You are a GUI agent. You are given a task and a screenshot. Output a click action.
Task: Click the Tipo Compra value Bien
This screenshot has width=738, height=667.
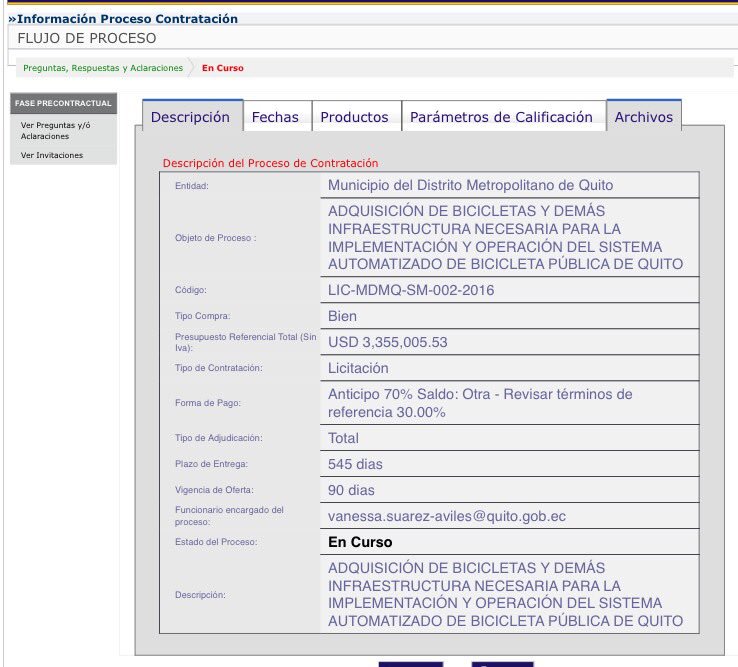pos(342,316)
